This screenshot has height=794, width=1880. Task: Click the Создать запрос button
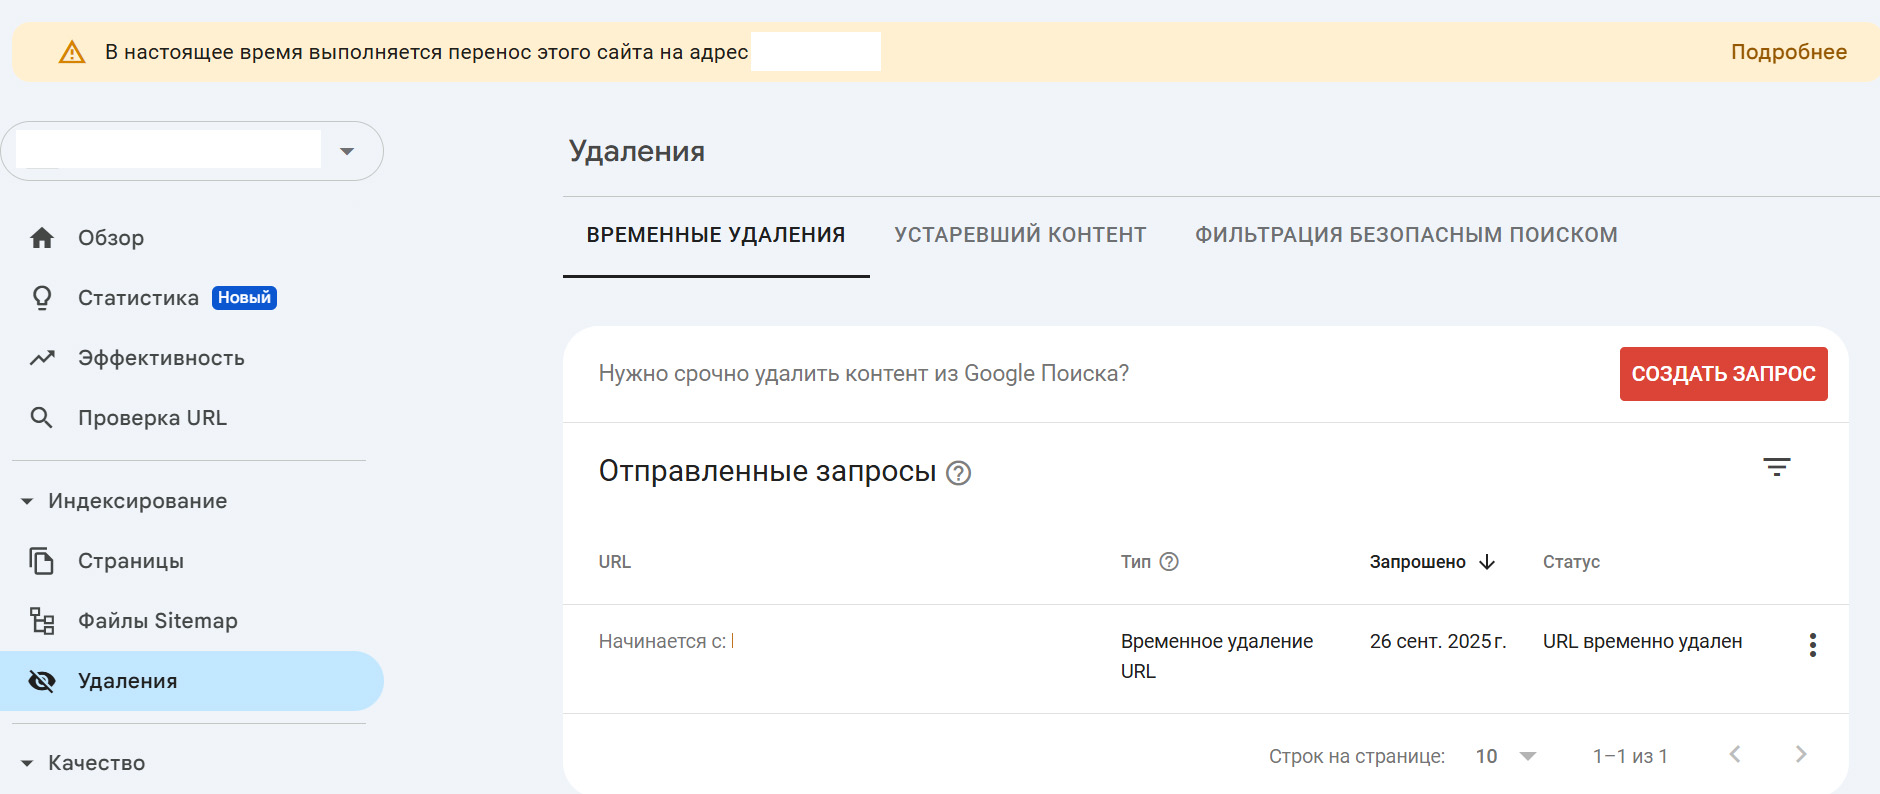coord(1722,374)
